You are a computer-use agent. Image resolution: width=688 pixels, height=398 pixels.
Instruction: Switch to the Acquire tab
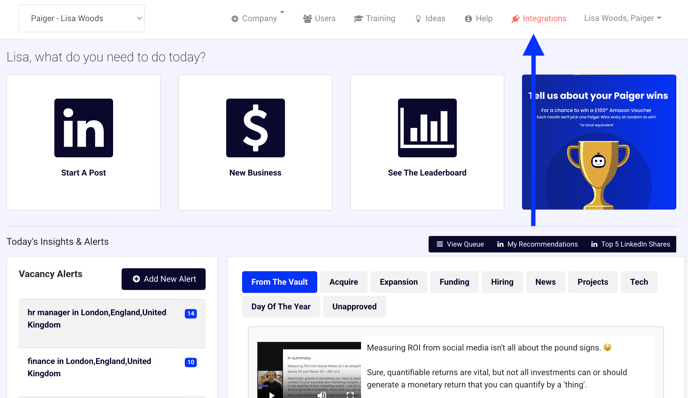click(344, 282)
